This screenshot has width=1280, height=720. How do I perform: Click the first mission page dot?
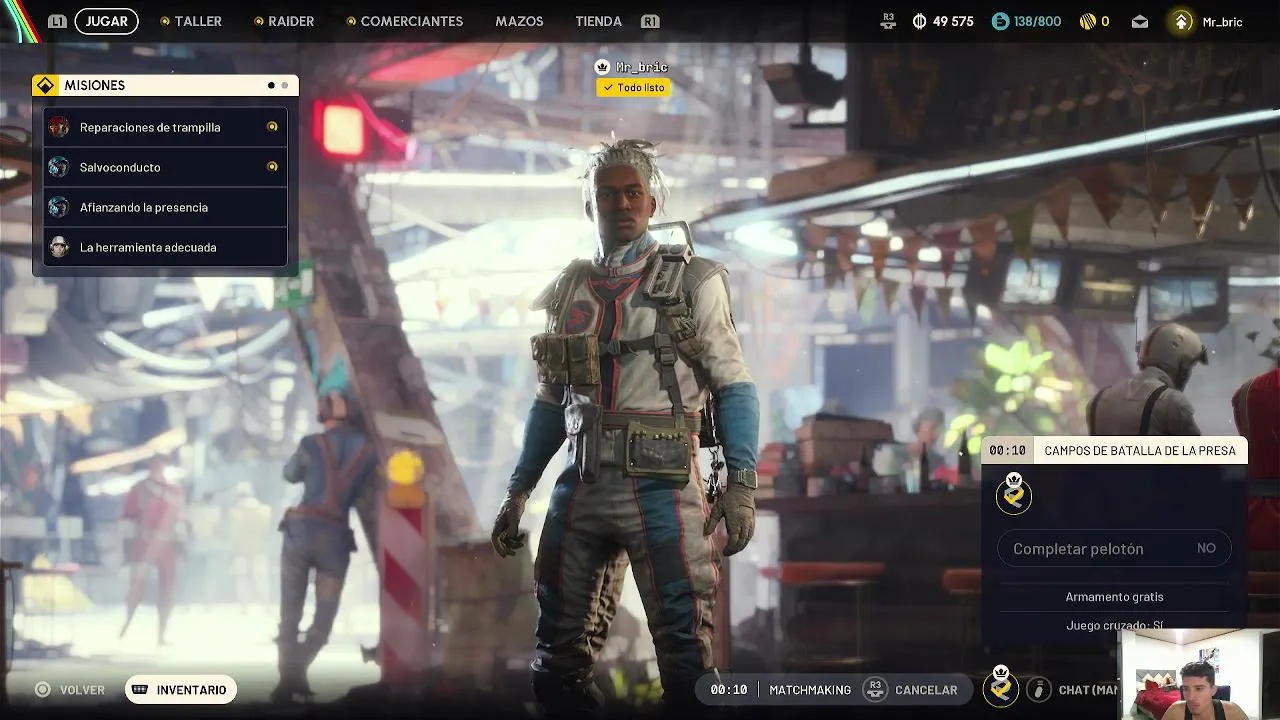[271, 86]
